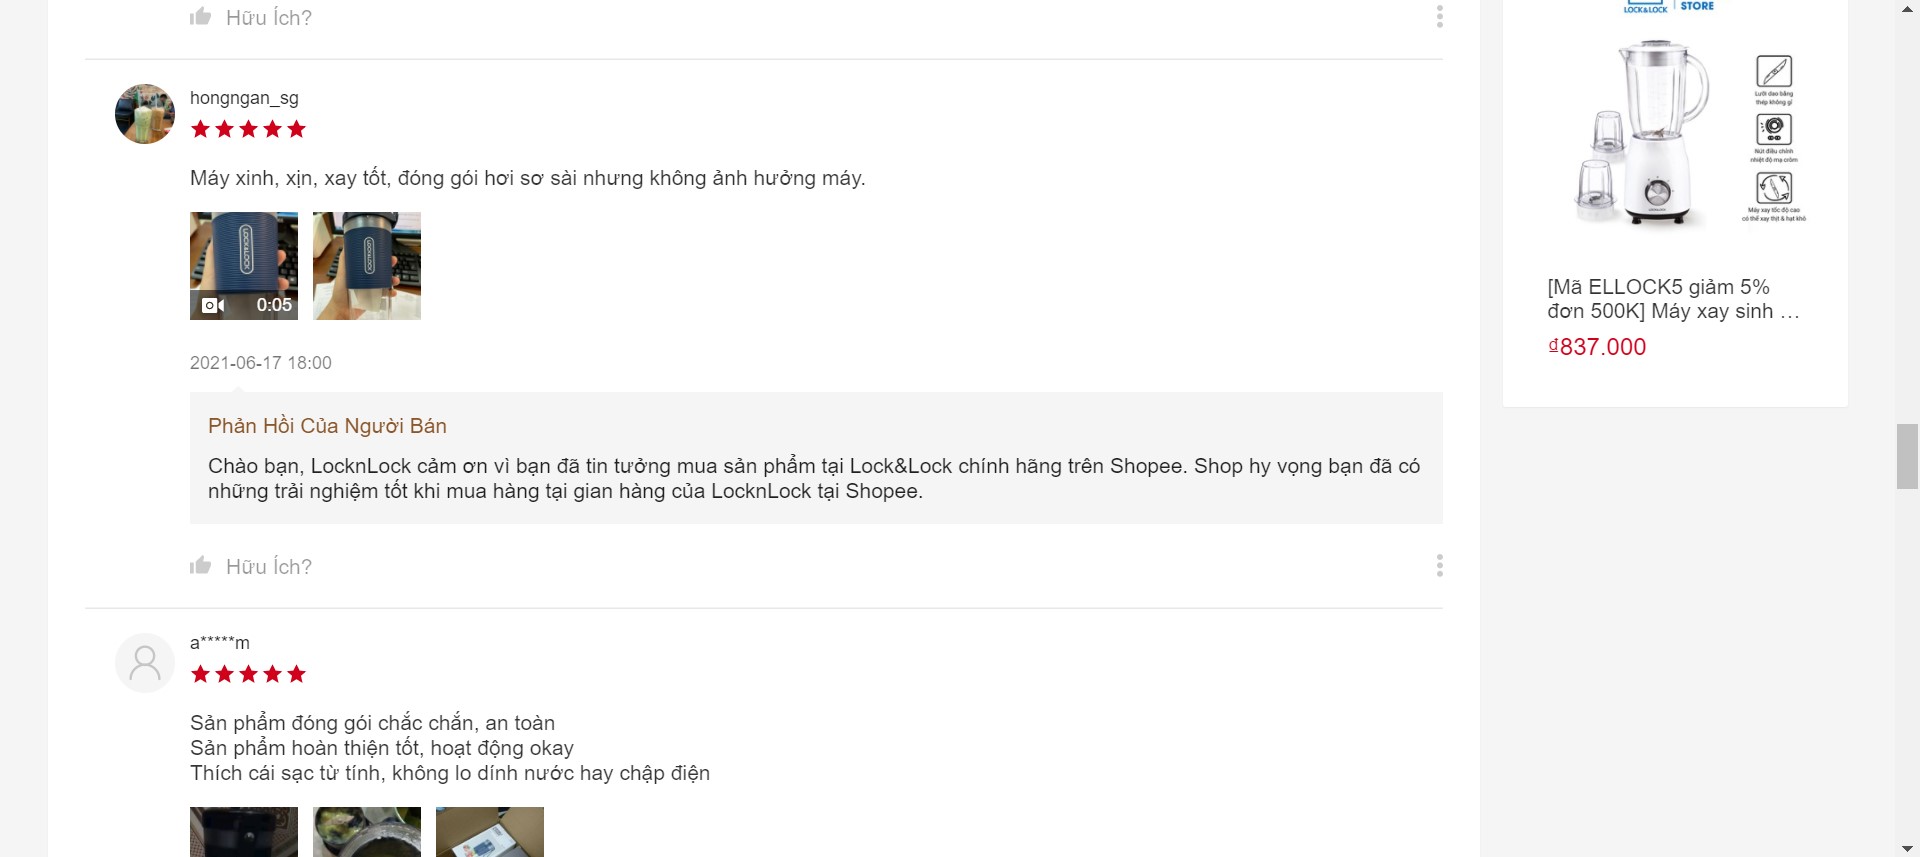Click the hongngan_sg username

(244, 98)
